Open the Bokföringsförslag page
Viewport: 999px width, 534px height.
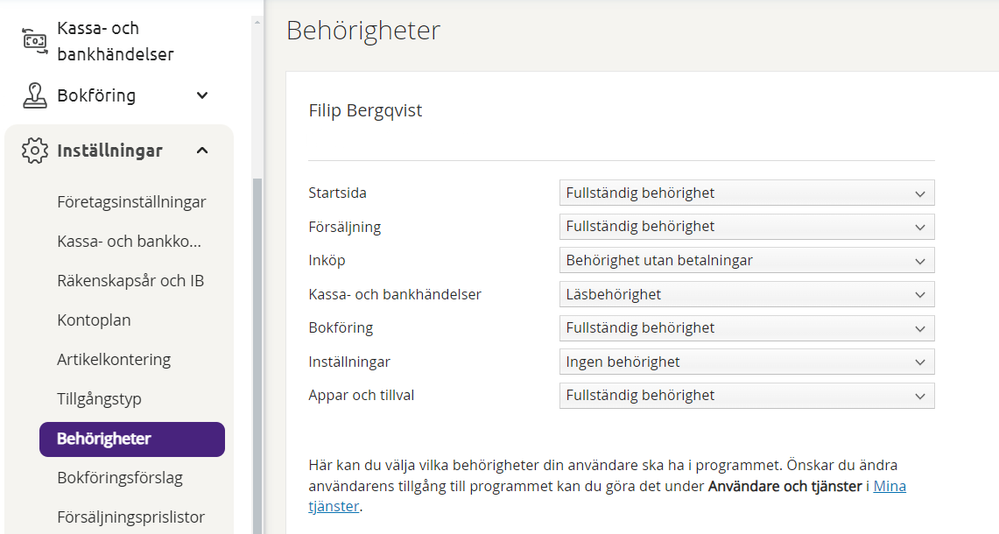point(120,478)
